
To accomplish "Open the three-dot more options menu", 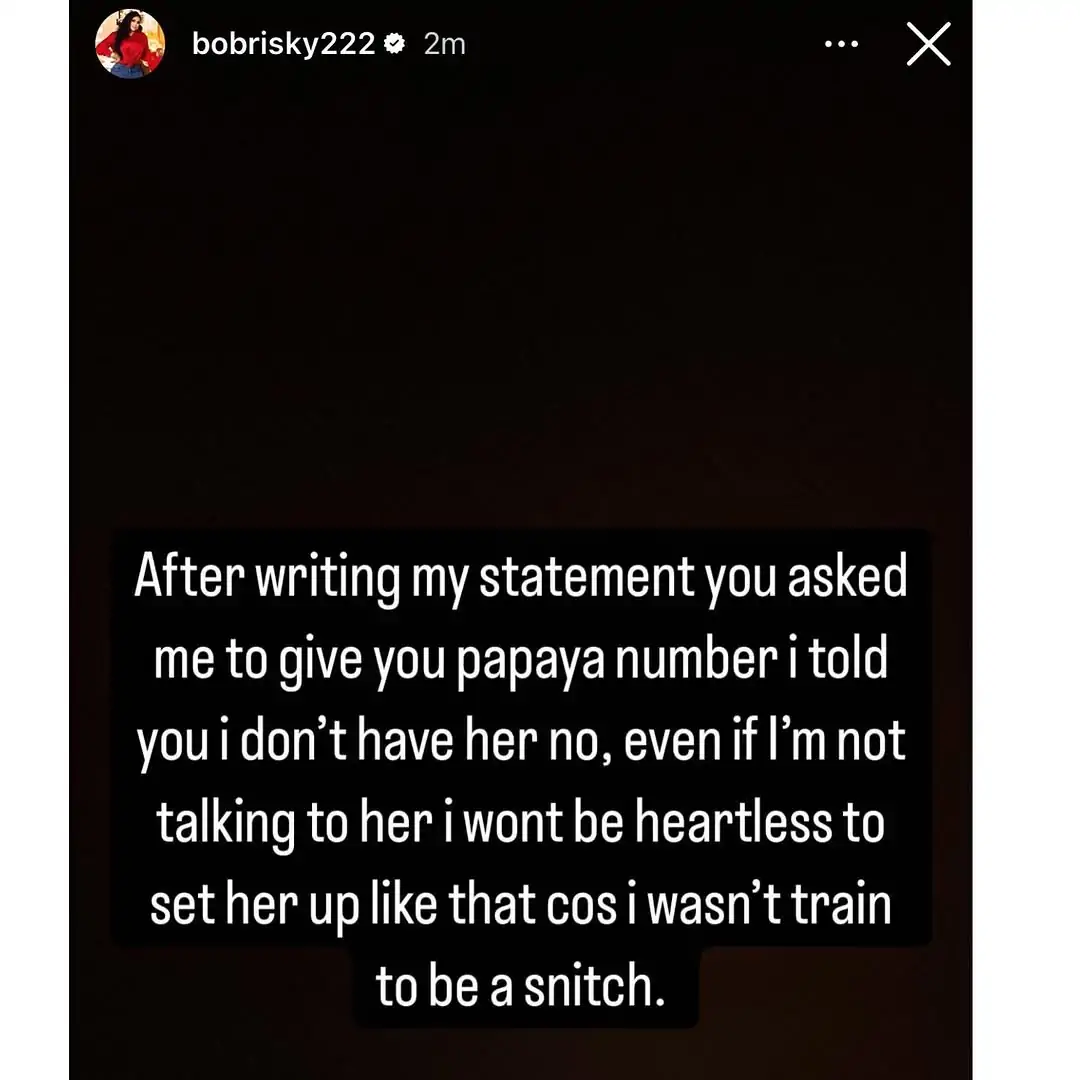I will 841,44.
